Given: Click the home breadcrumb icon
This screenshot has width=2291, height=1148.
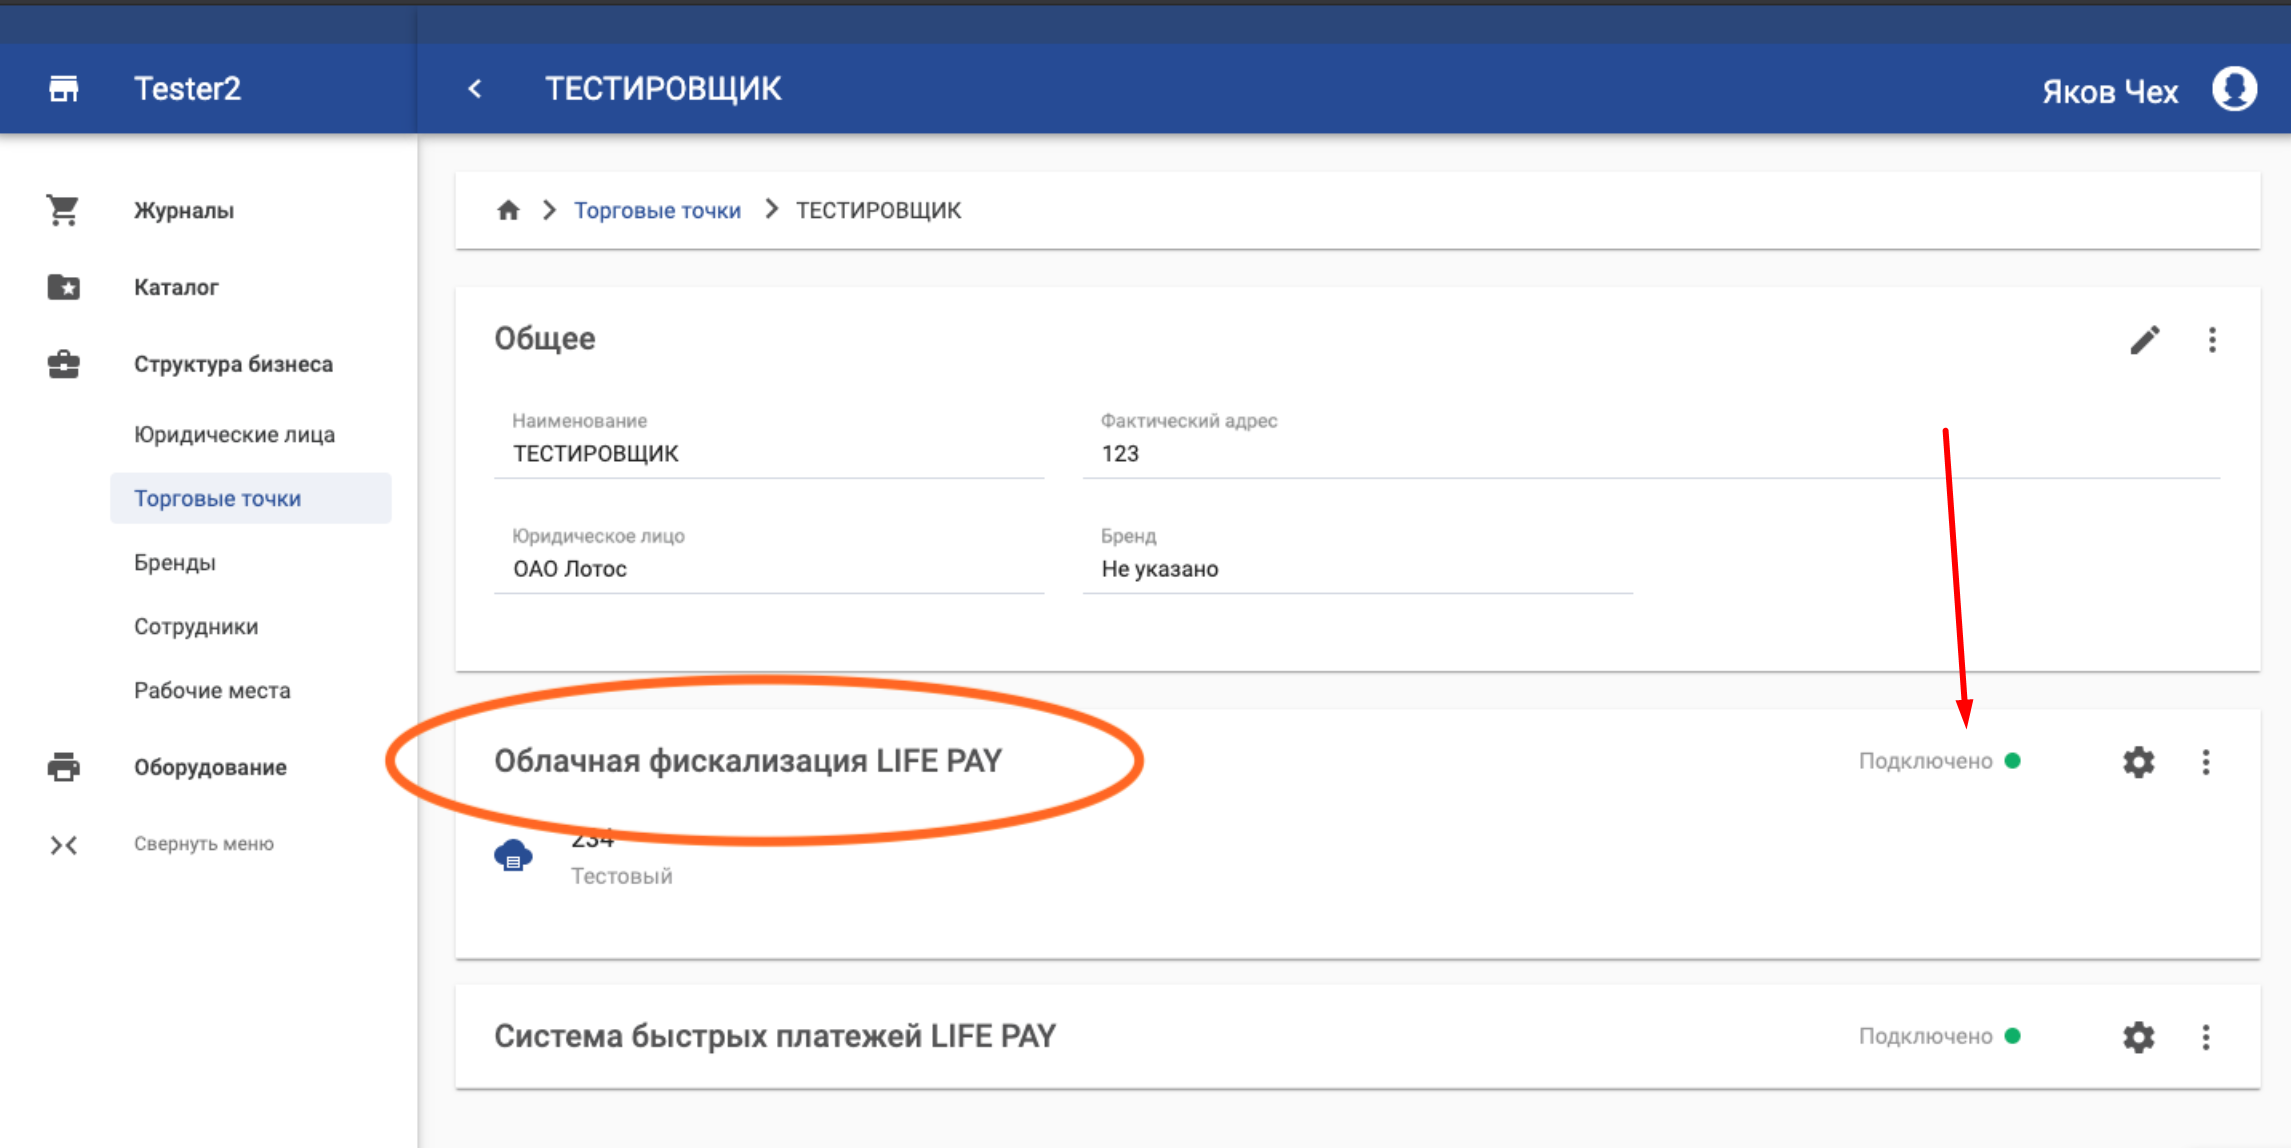Looking at the screenshot, I should (x=508, y=210).
